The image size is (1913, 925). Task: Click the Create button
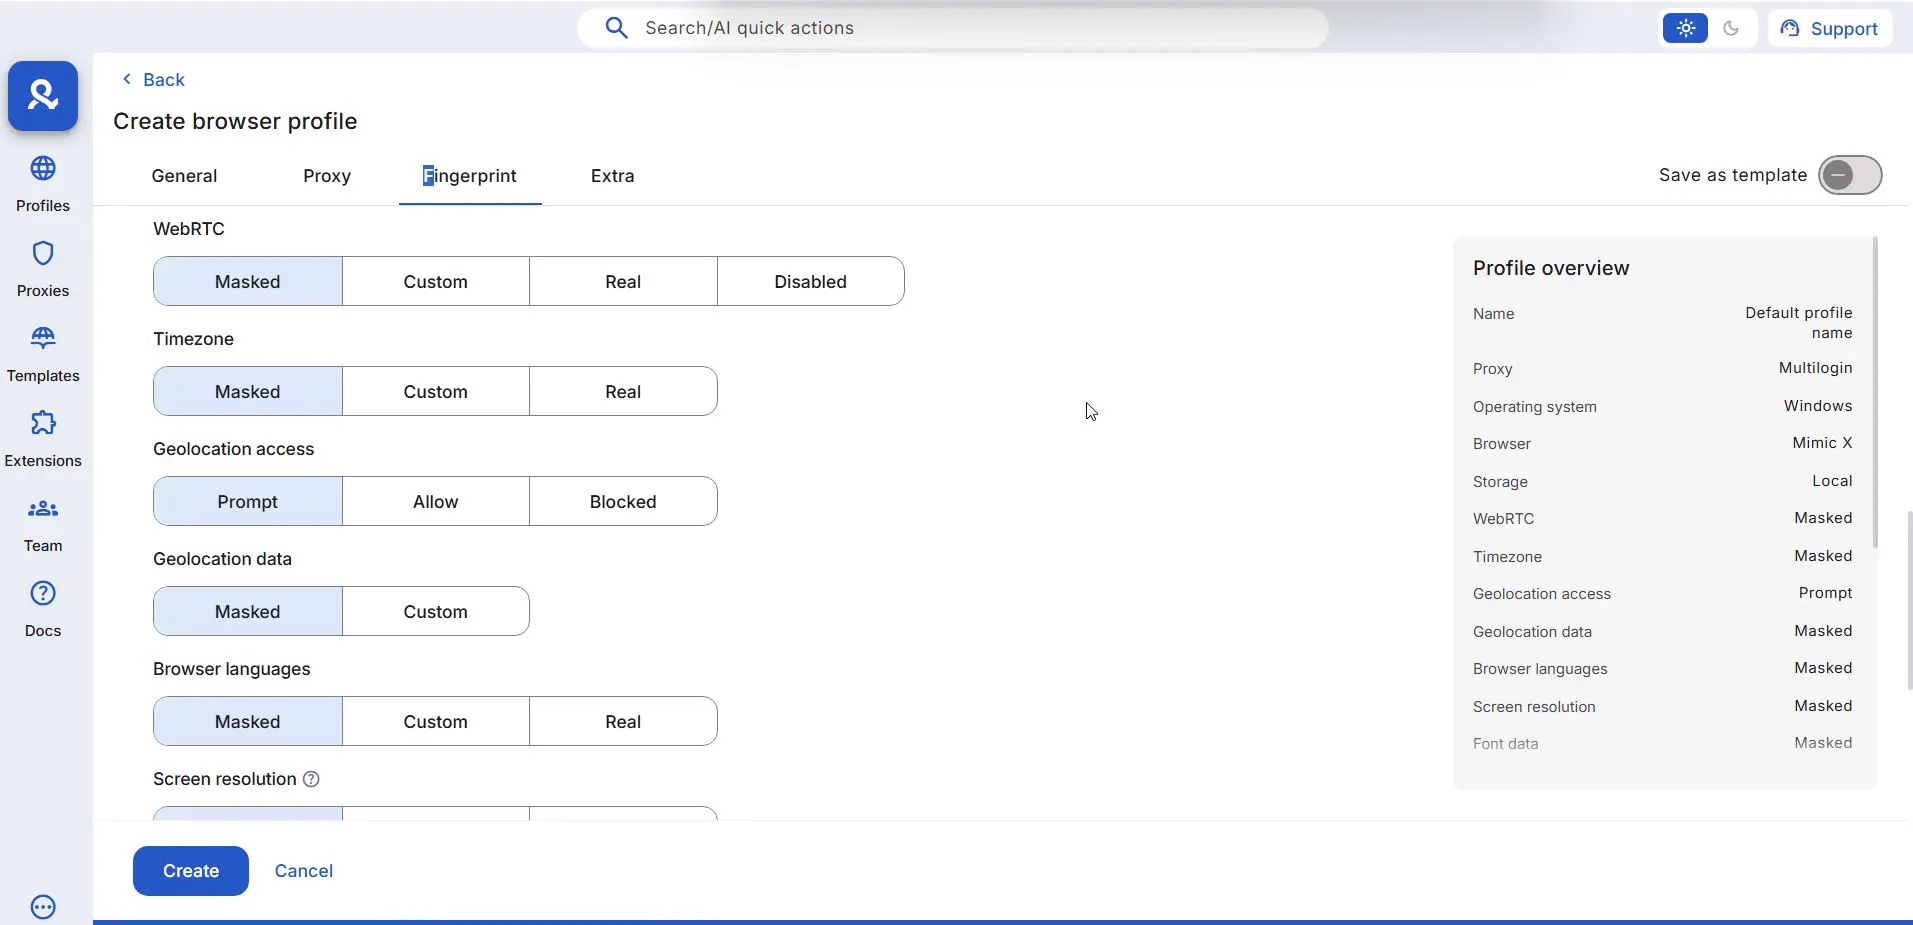191,871
